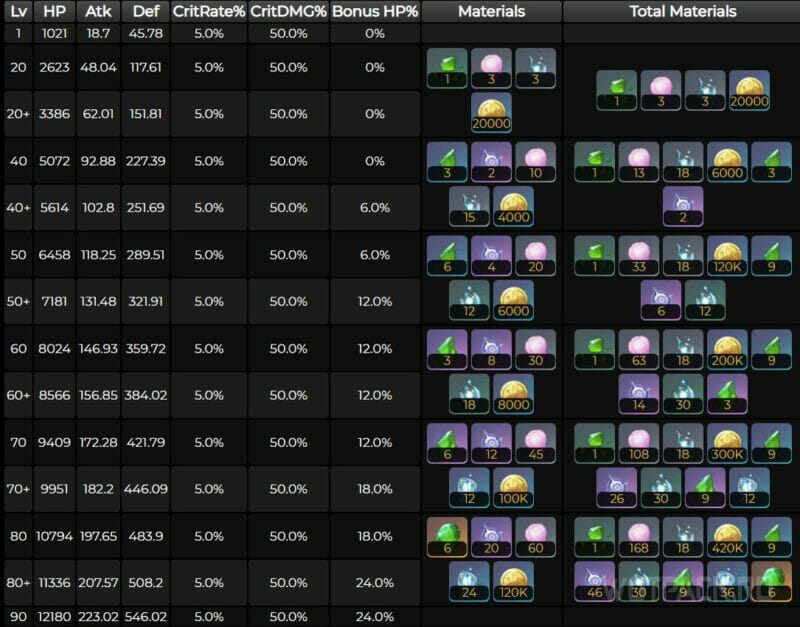The height and width of the screenshot is (627, 800).
Task: Click the crystal icon labeled 24
Action: point(469,582)
